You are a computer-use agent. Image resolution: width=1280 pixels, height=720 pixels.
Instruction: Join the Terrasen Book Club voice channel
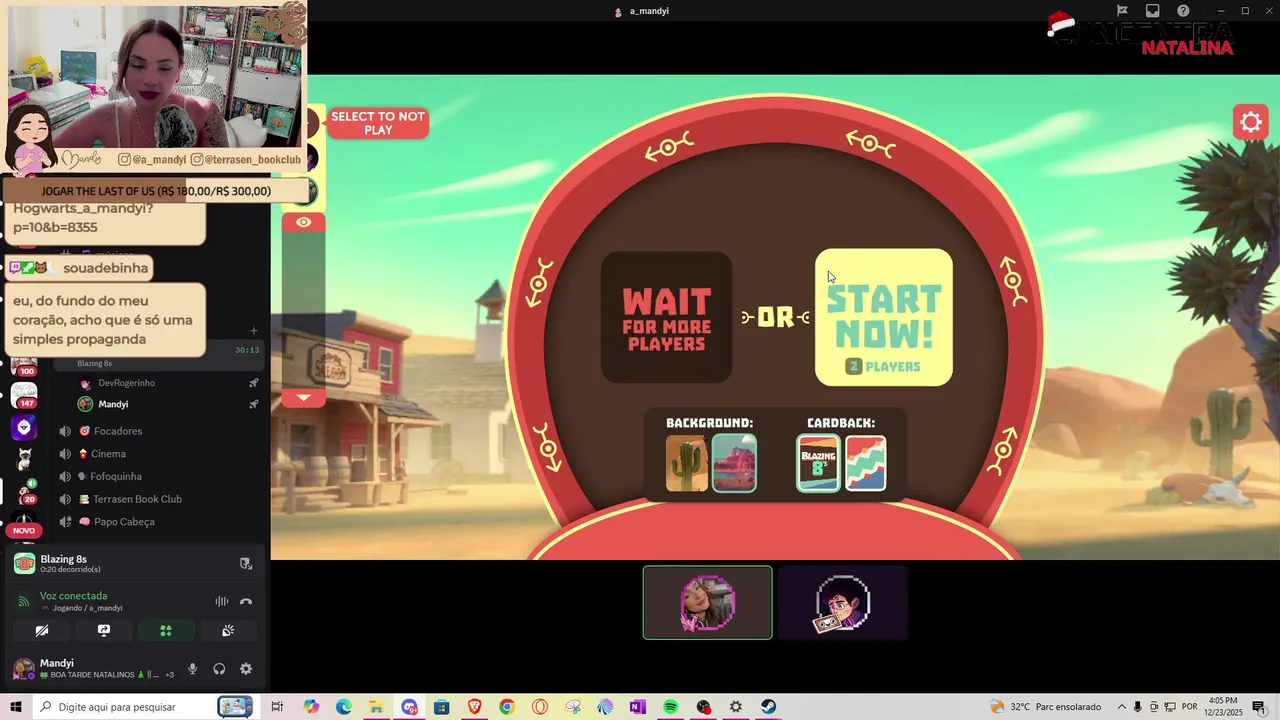(137, 499)
